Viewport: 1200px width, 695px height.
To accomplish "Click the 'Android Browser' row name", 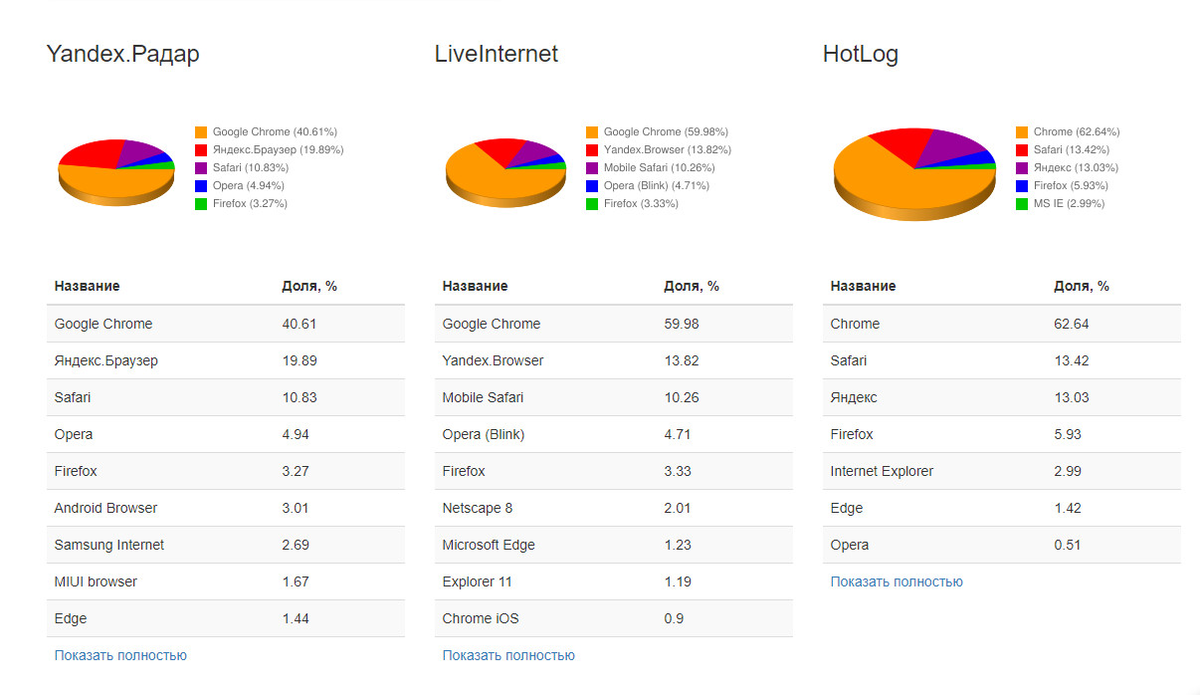I will point(106,508).
